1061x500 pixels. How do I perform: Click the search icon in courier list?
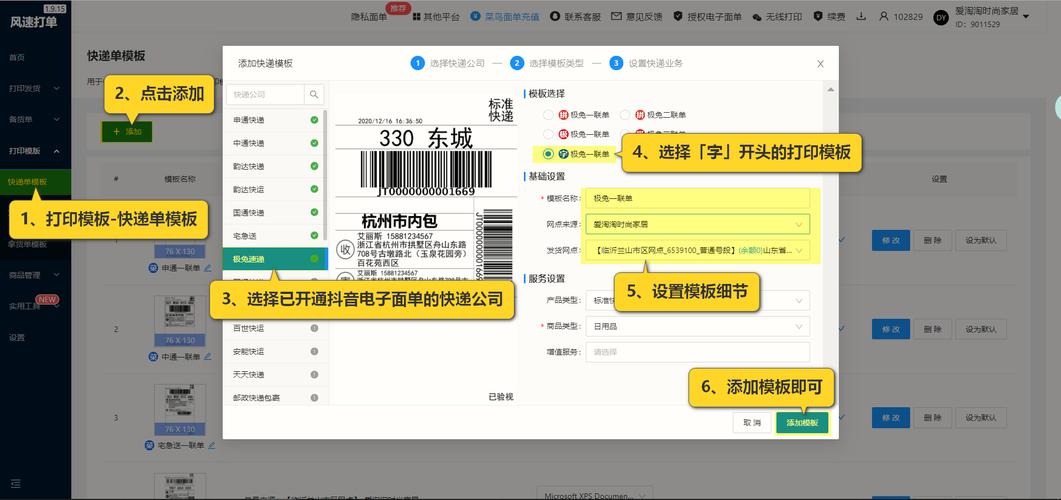314,95
